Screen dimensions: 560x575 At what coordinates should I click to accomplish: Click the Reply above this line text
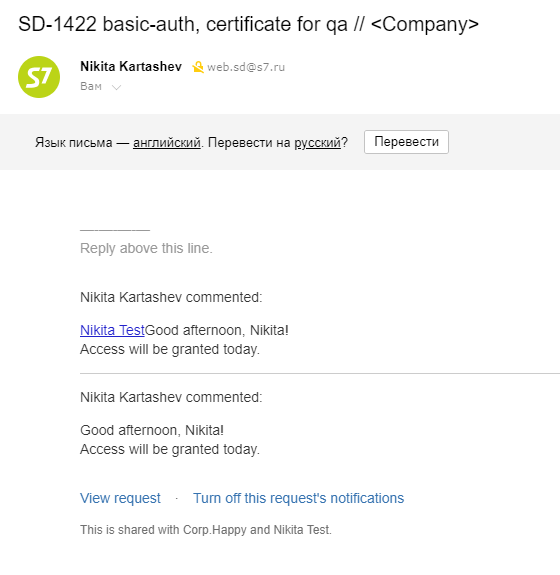146,248
